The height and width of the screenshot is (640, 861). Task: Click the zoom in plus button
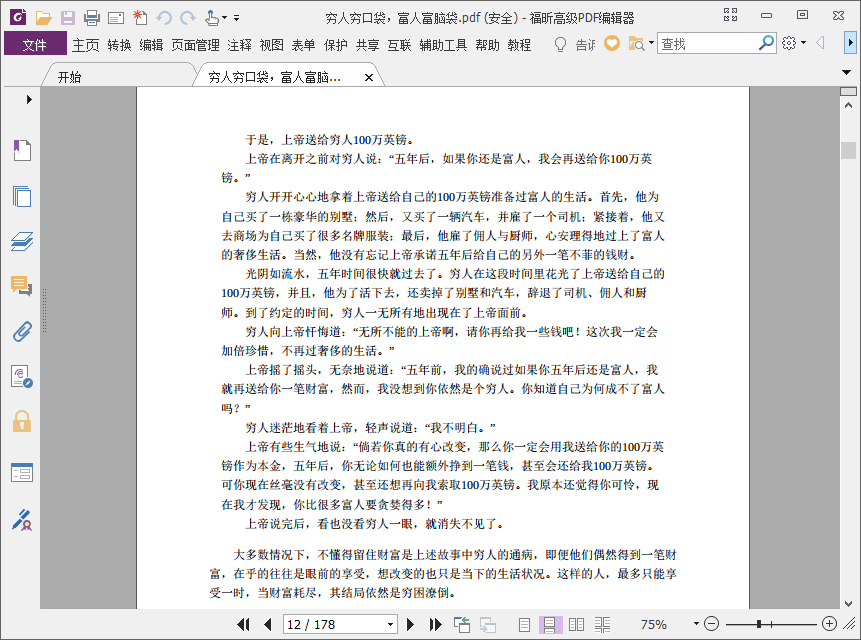point(829,624)
